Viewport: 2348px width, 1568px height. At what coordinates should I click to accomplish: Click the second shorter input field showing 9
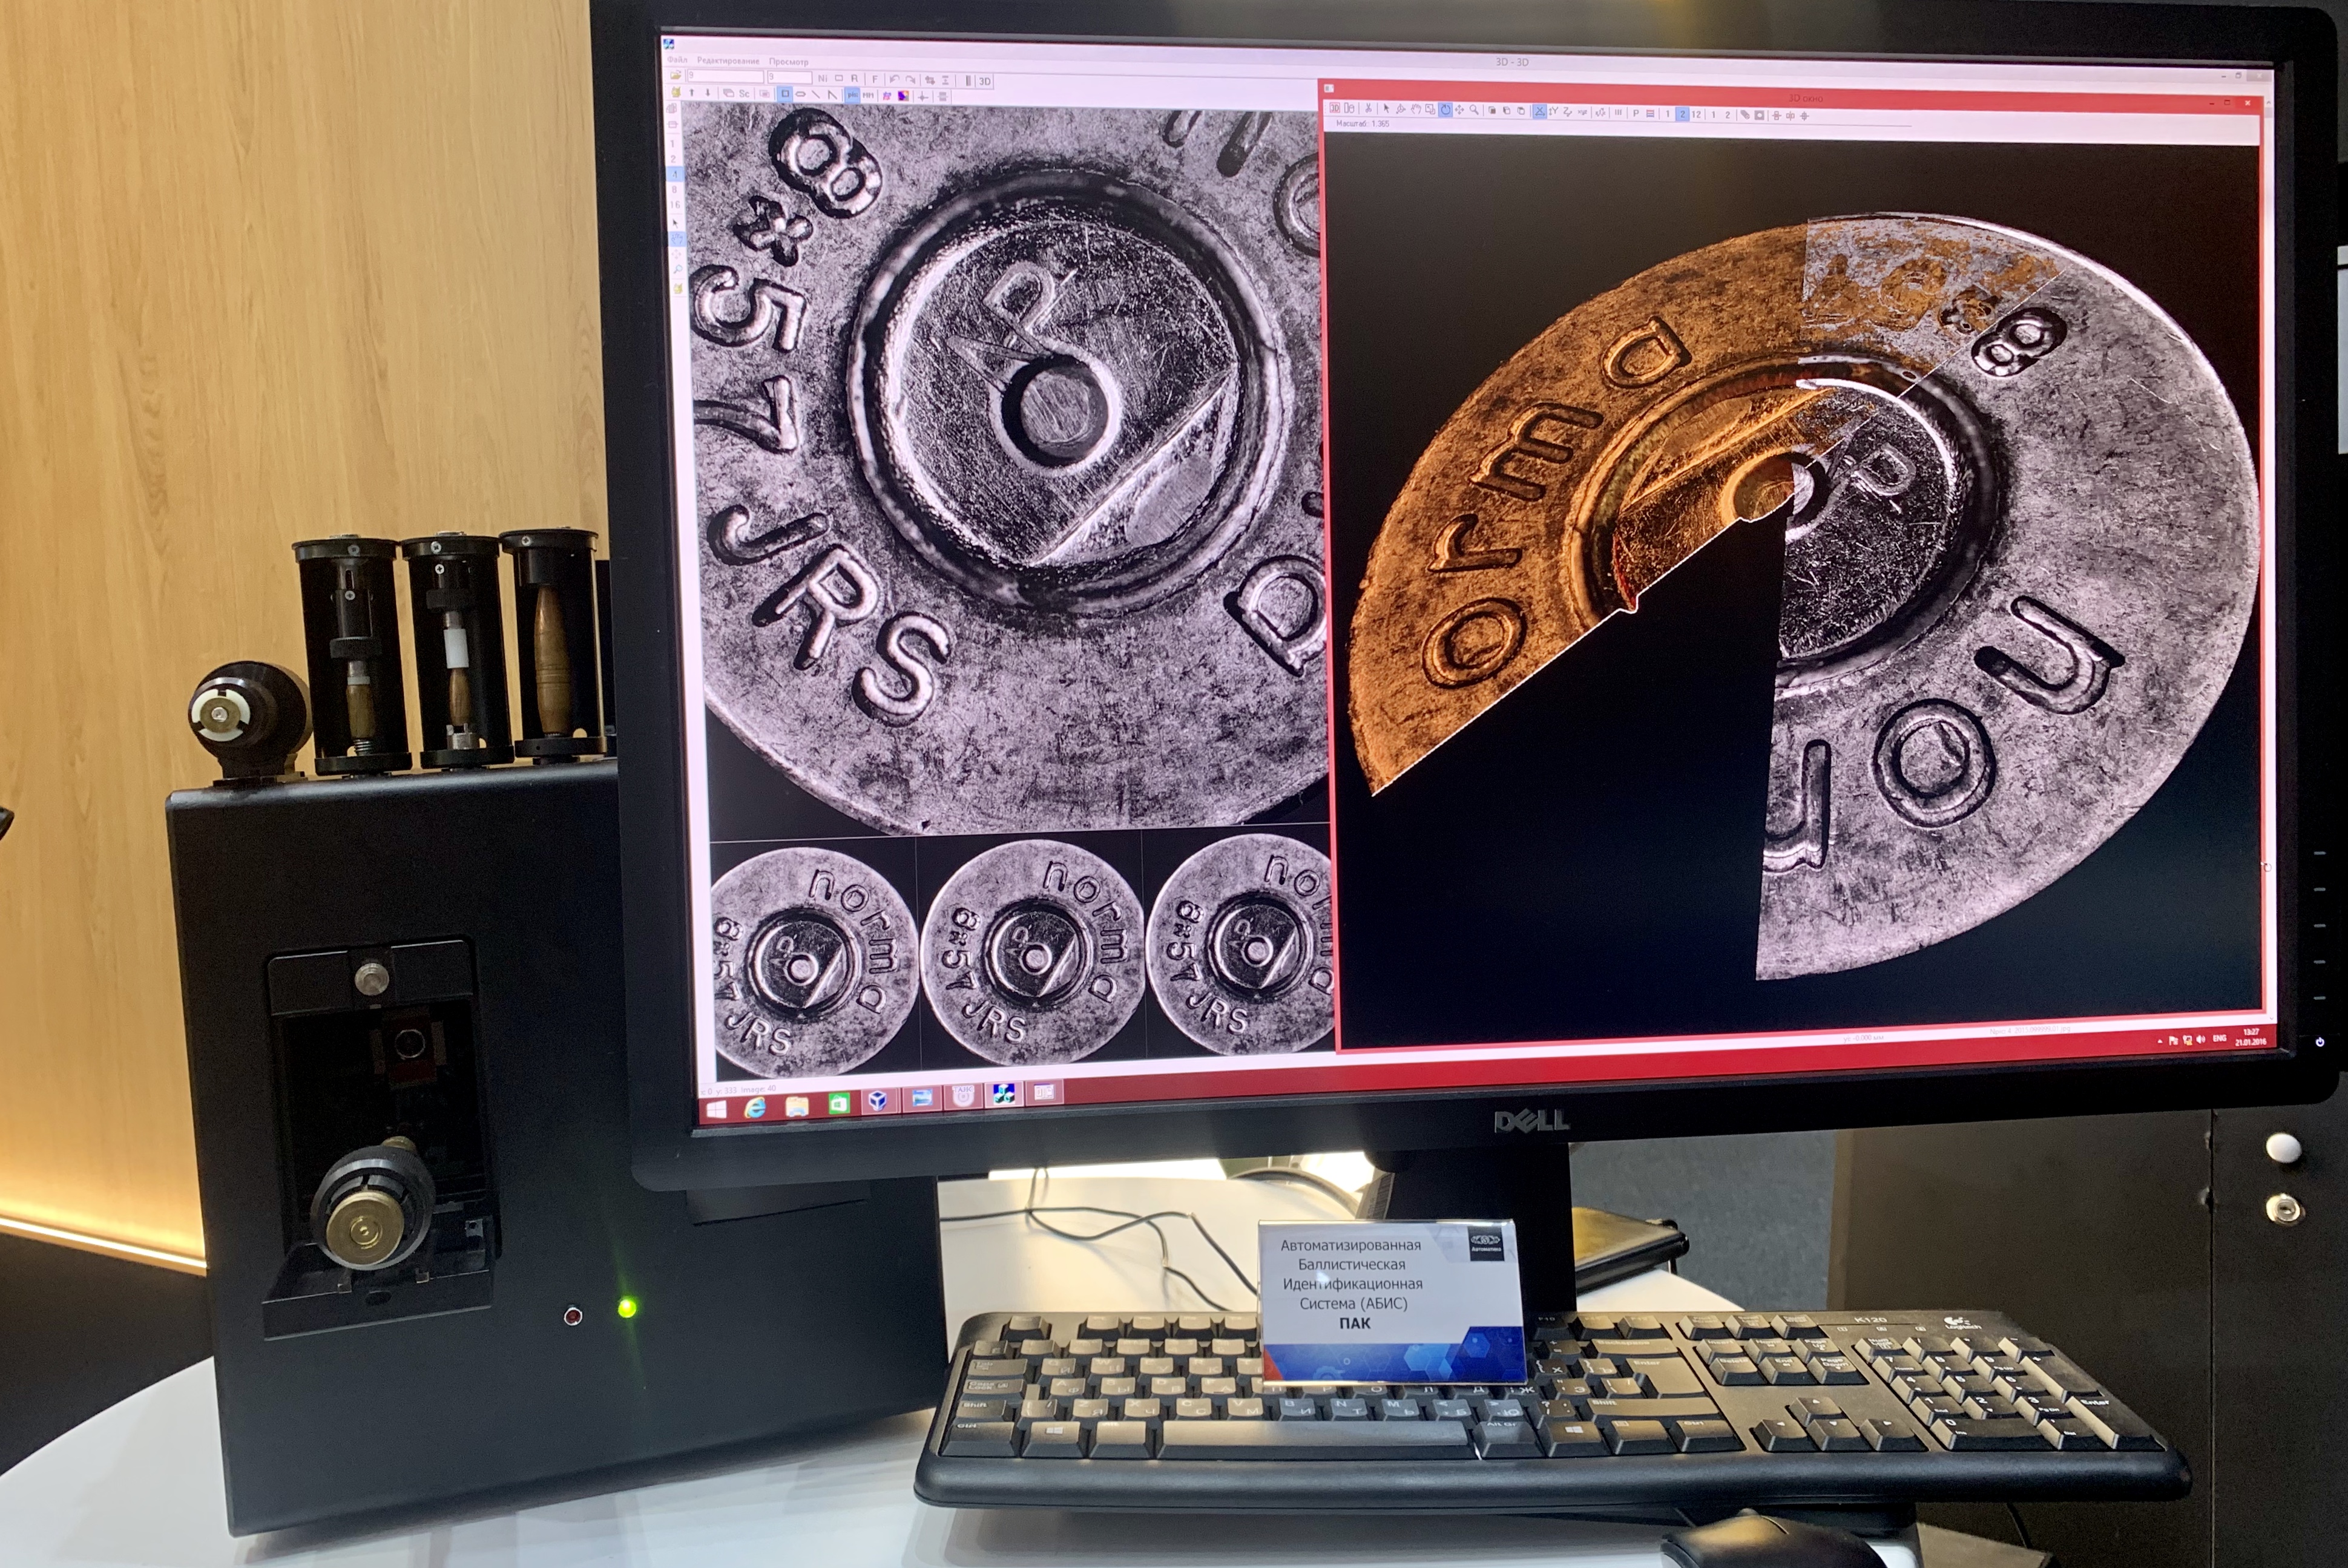tap(790, 78)
